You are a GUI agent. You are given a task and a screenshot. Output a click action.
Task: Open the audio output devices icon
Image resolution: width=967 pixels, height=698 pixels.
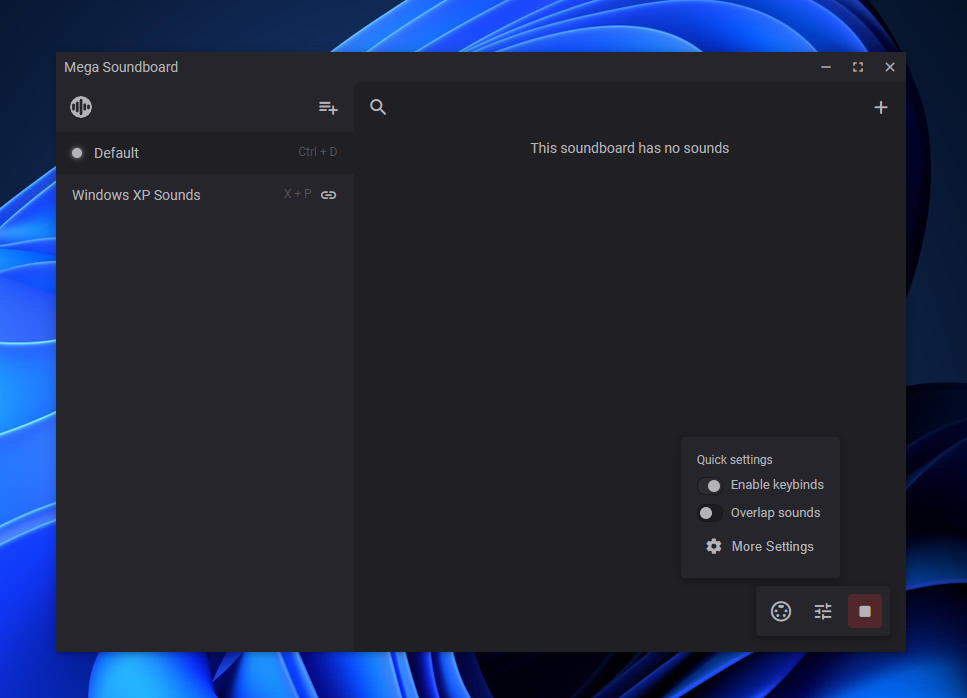pos(781,611)
